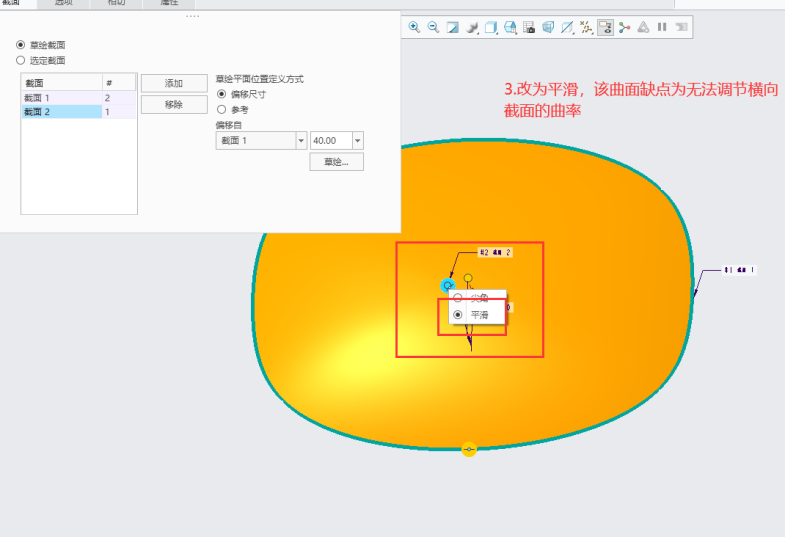Toggle the datum display filters icon
This screenshot has height=537, width=785.
click(x=586, y=27)
